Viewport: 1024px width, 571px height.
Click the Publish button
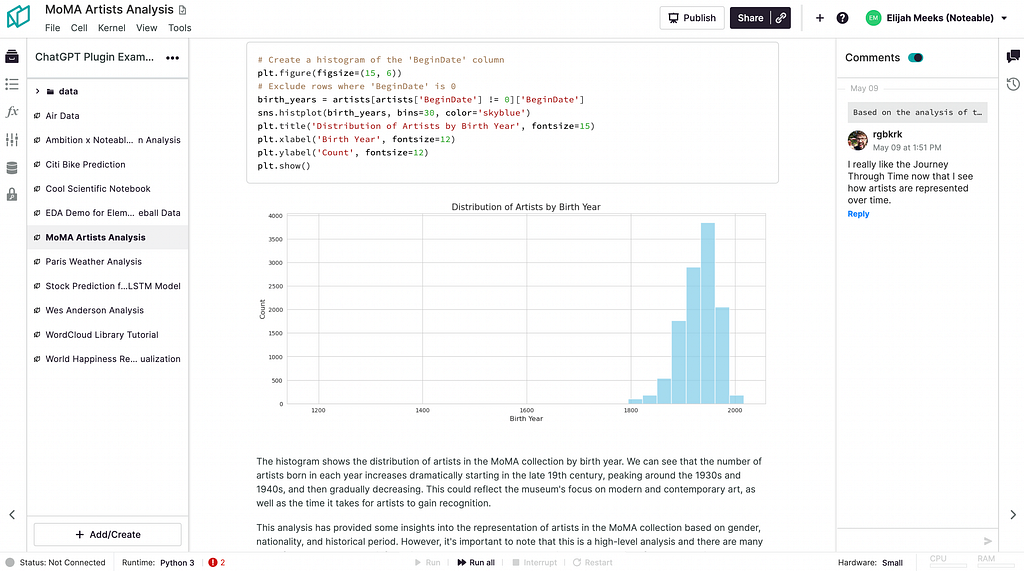coord(692,18)
